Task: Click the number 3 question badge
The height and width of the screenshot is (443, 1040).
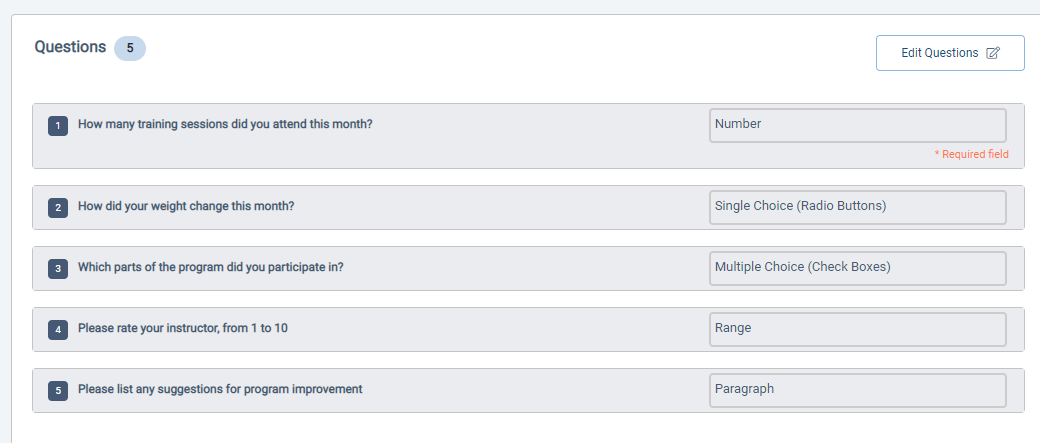Action: tap(58, 268)
